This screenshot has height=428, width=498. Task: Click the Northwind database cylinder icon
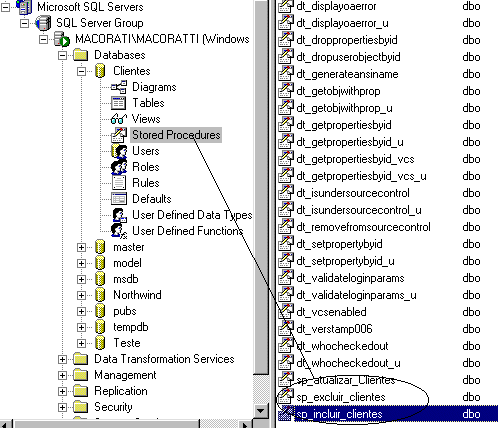[100, 295]
